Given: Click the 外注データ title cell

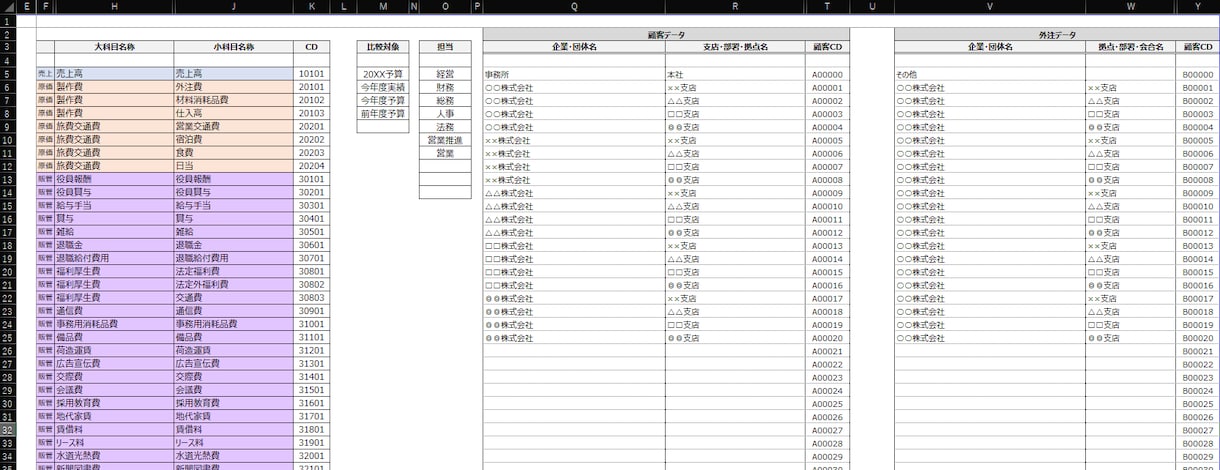Looking at the screenshot, I should 1057,34.
